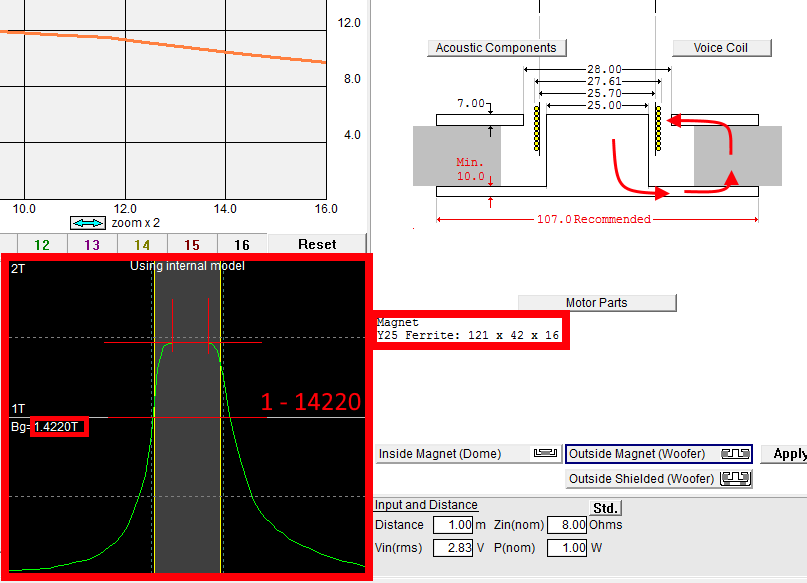Click the 28.00 dimension label
Viewport: 807px width, 583px height.
[604, 69]
